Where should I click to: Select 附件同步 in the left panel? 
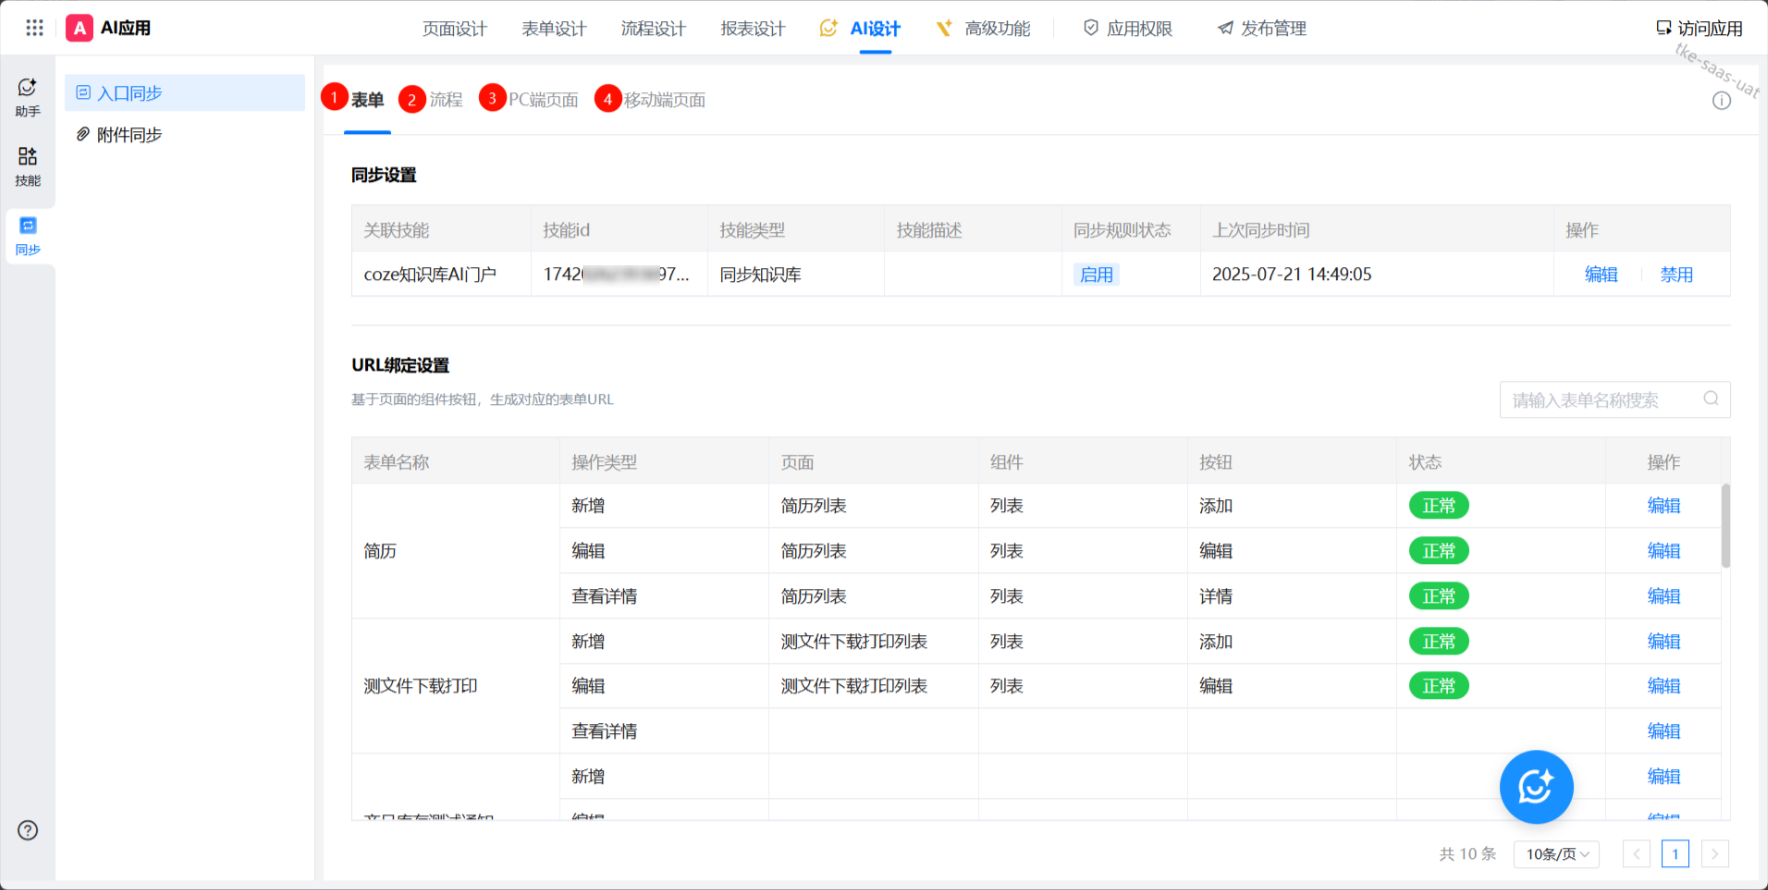point(129,135)
